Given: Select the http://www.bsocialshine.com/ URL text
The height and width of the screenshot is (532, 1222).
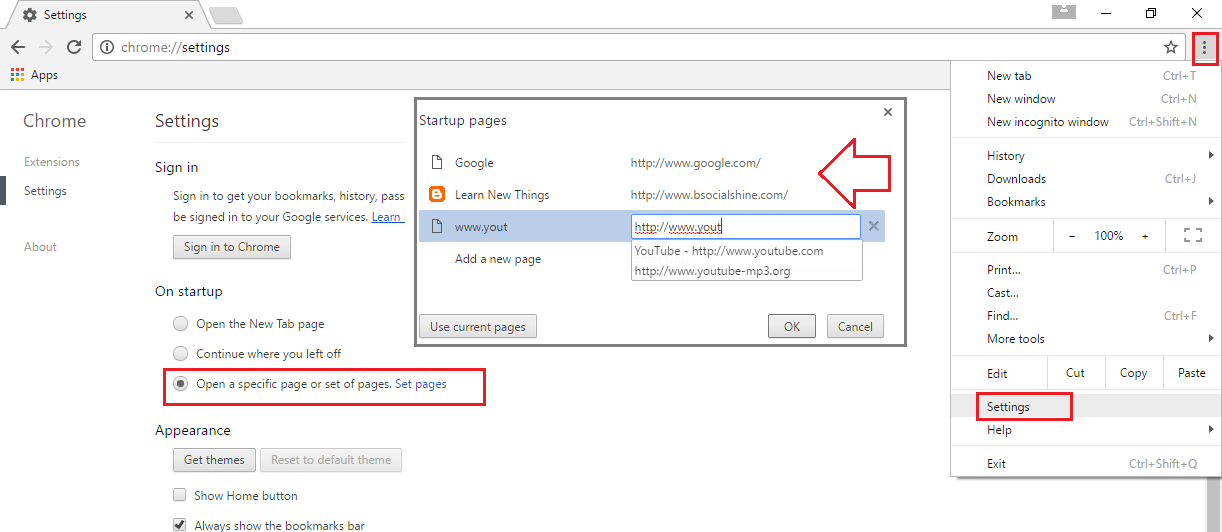Looking at the screenshot, I should click(709, 195).
